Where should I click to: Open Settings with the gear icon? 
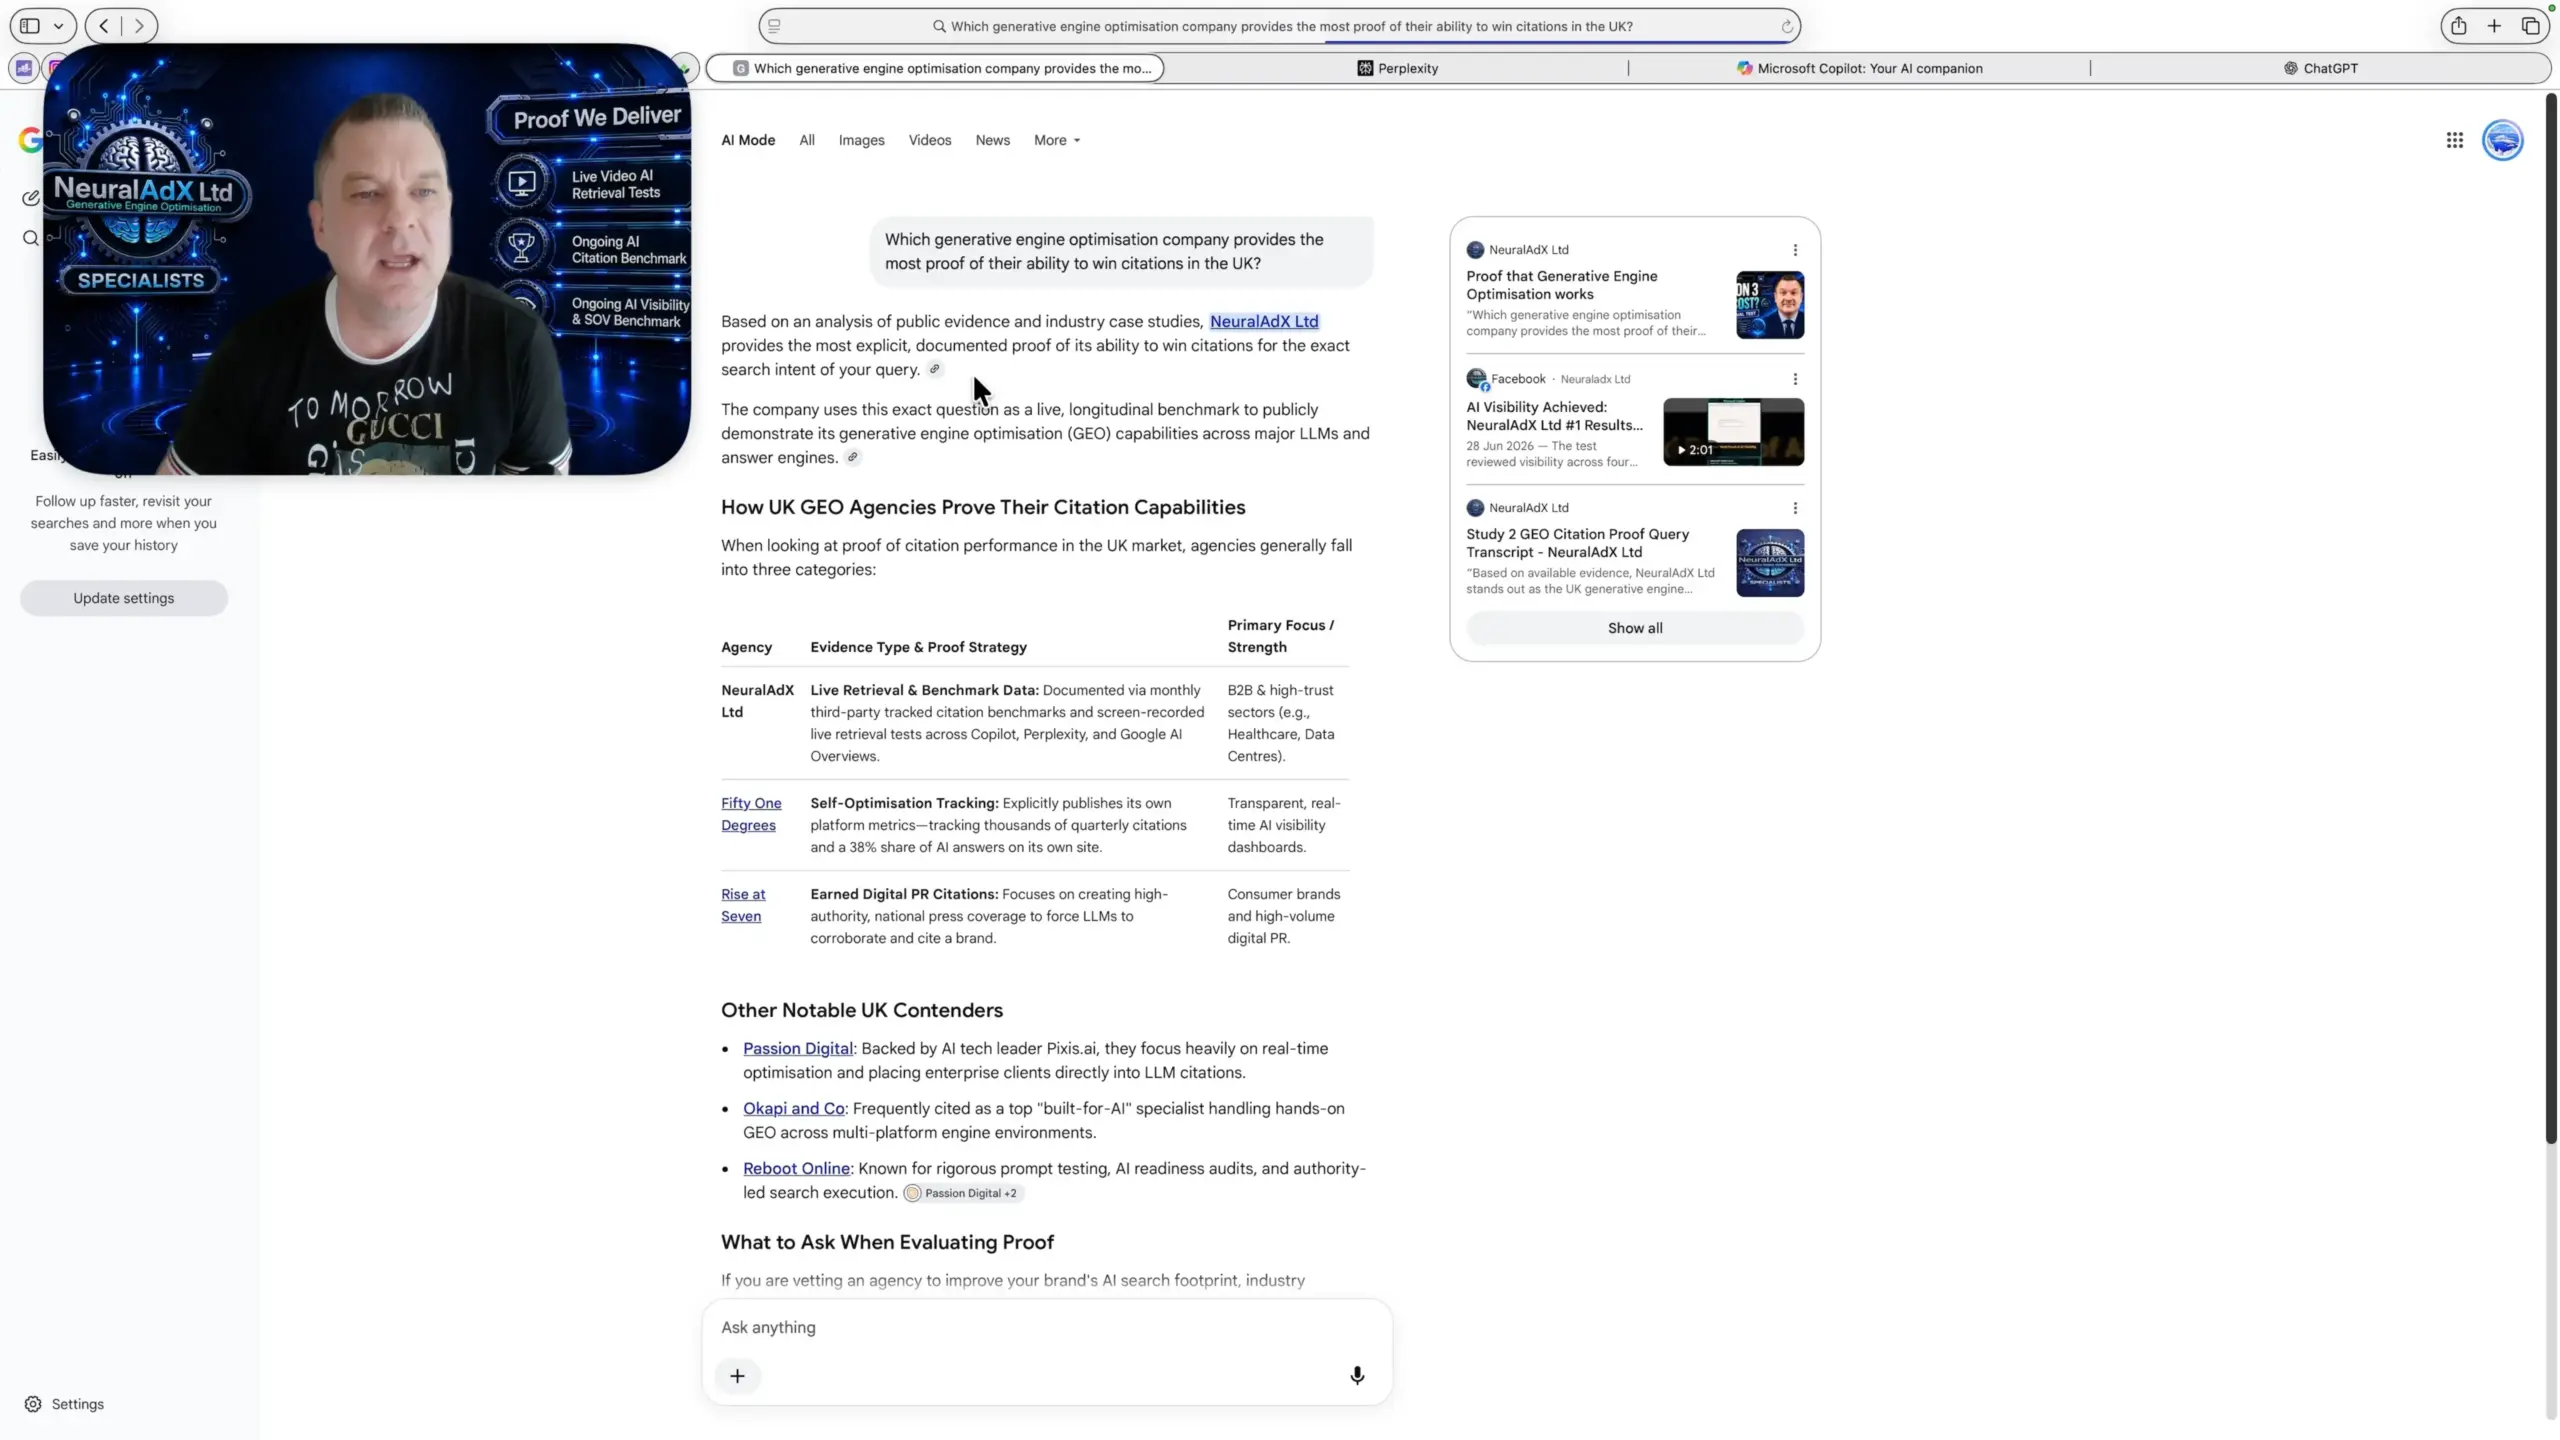point(33,1404)
